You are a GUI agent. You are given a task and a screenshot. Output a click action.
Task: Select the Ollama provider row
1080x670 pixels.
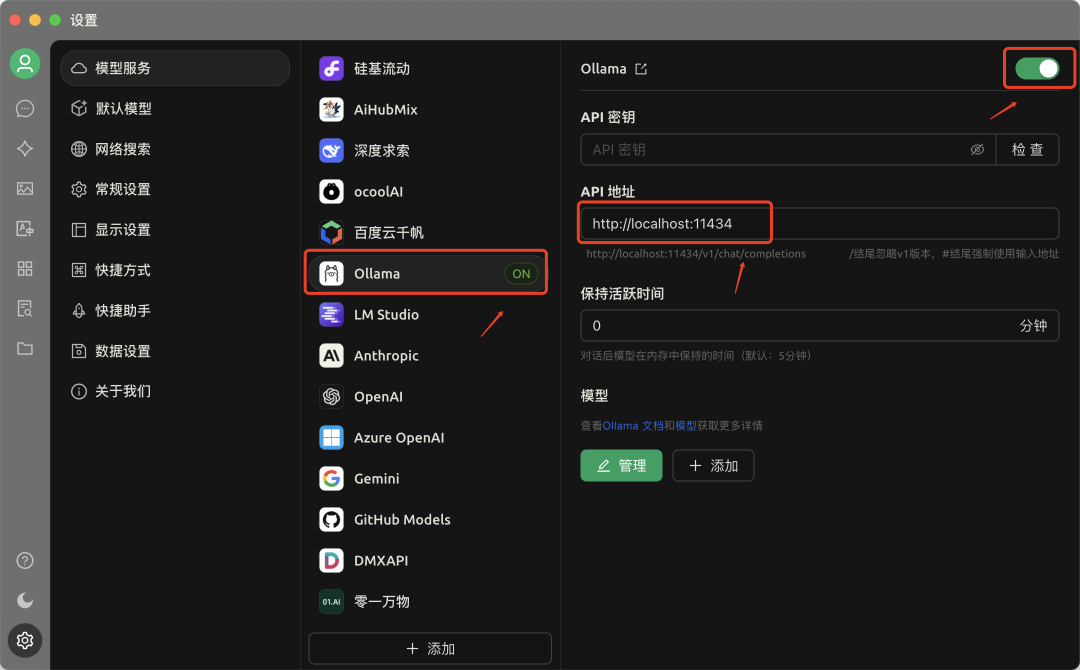427,273
